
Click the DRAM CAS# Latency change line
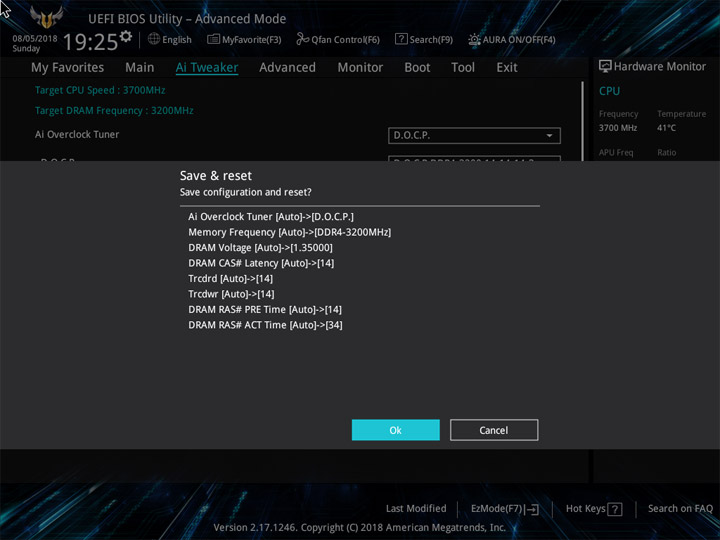tap(261, 263)
